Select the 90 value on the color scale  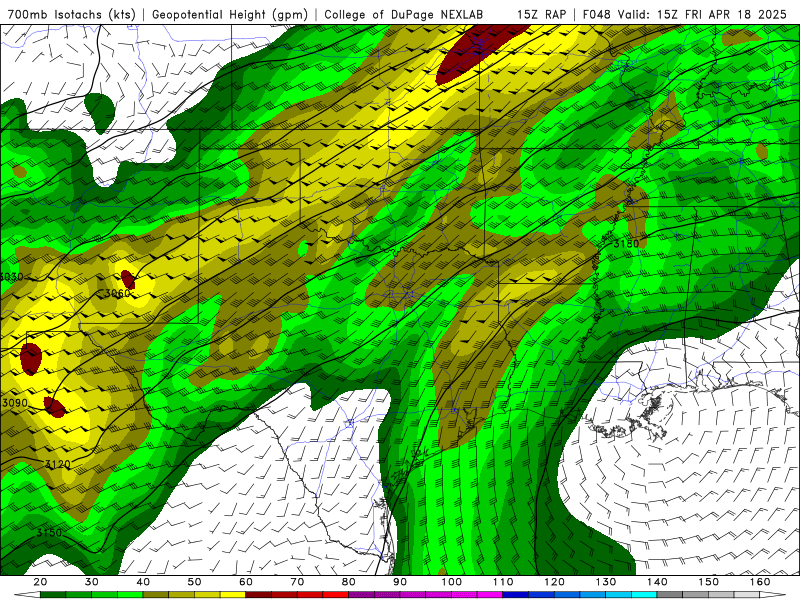click(401, 582)
